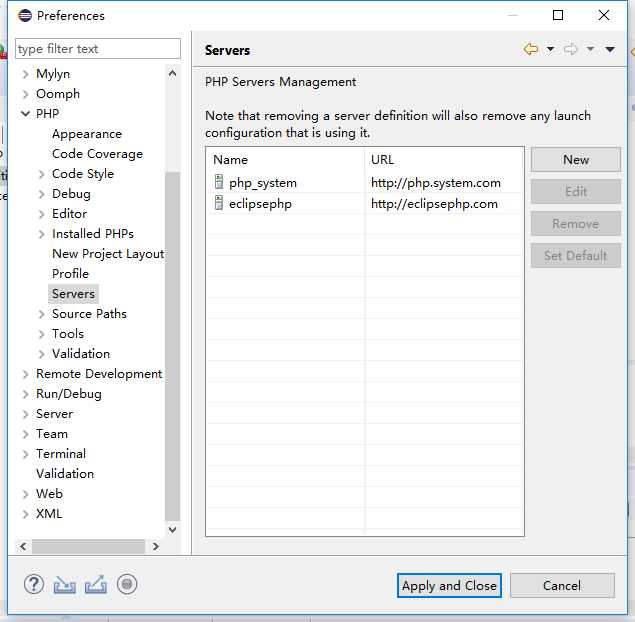
Task: Click the Edit server button
Action: click(575, 192)
